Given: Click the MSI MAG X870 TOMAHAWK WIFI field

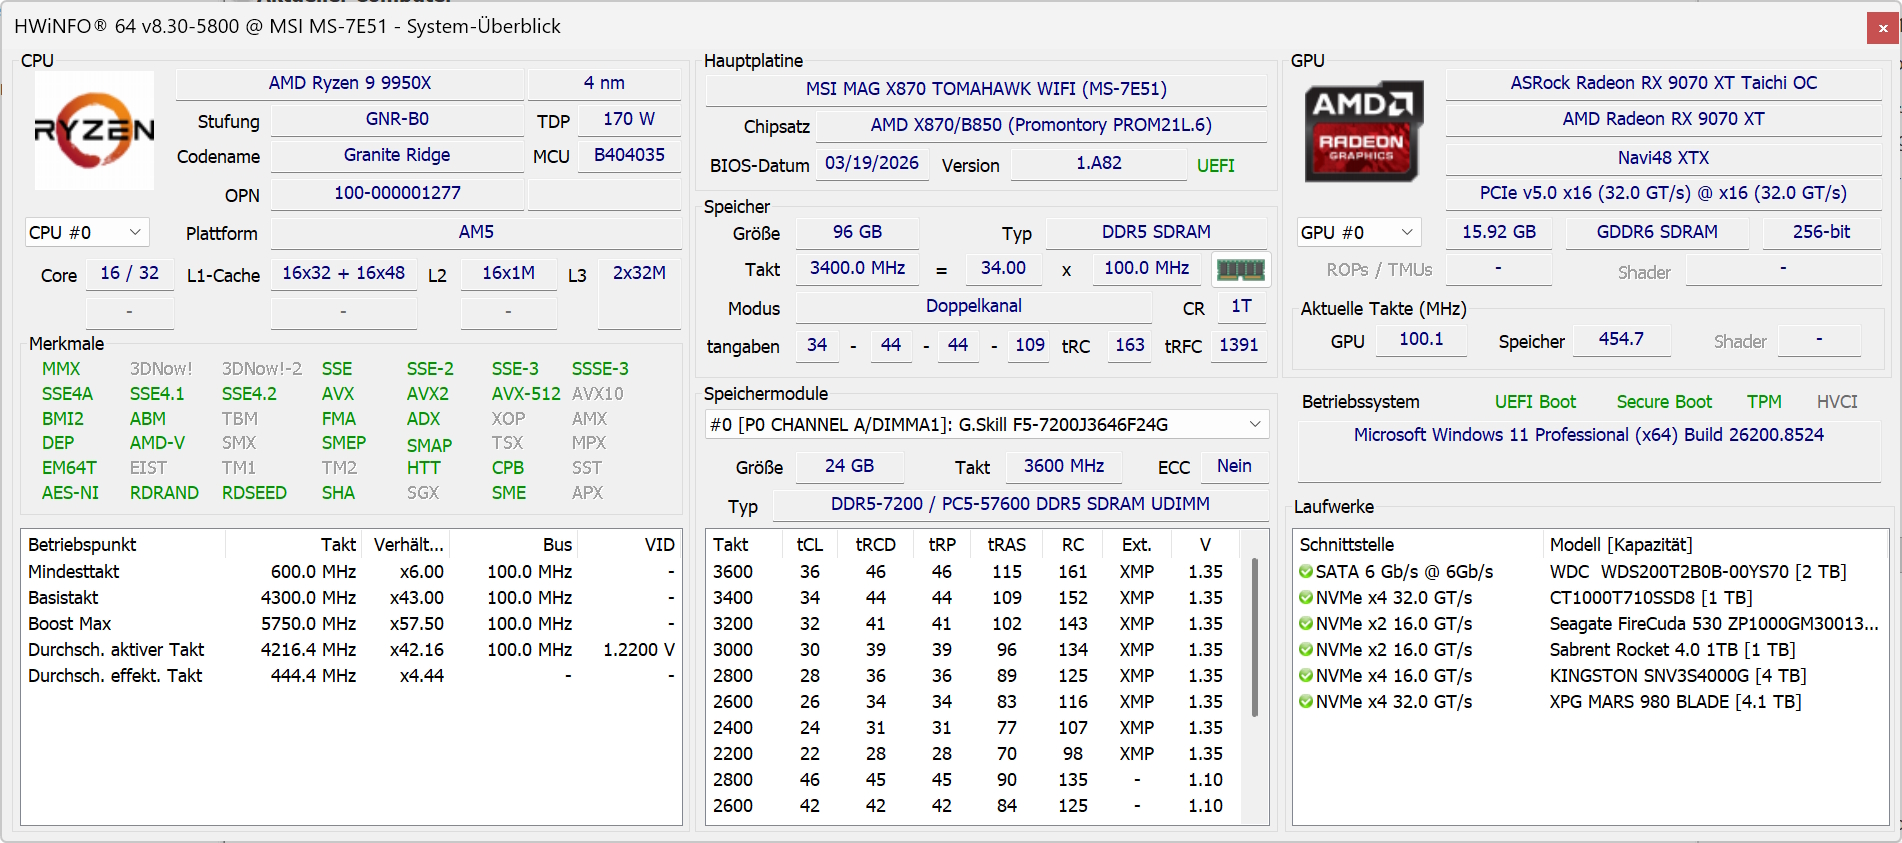Looking at the screenshot, I should click(x=986, y=89).
